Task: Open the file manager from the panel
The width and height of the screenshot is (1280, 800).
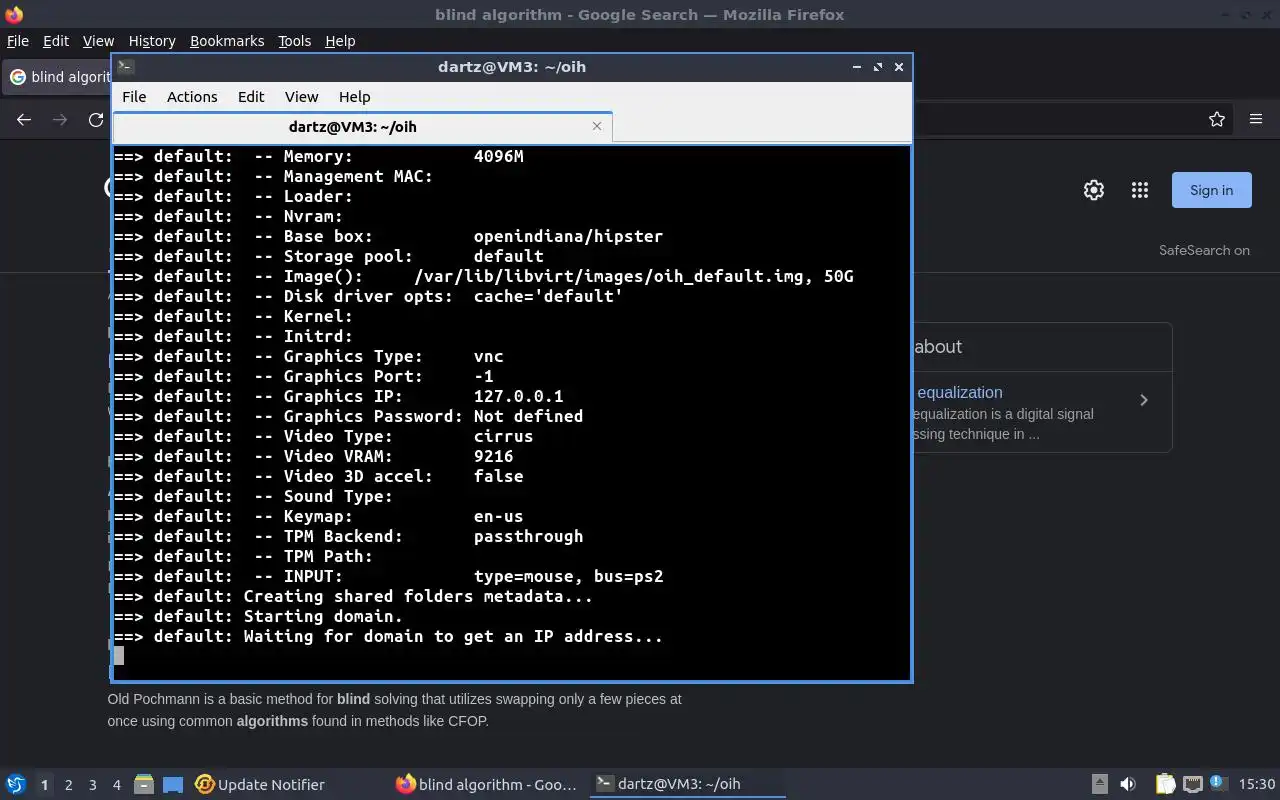Action: [x=144, y=785]
